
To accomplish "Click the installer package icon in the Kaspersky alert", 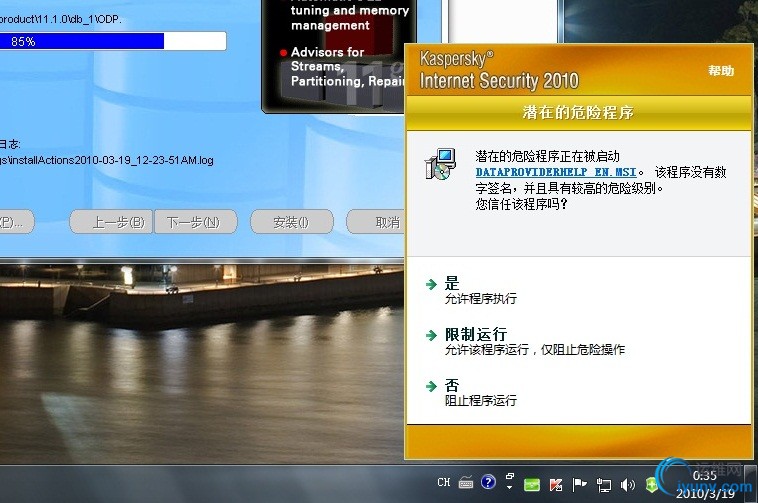I will pyautogui.click(x=440, y=164).
